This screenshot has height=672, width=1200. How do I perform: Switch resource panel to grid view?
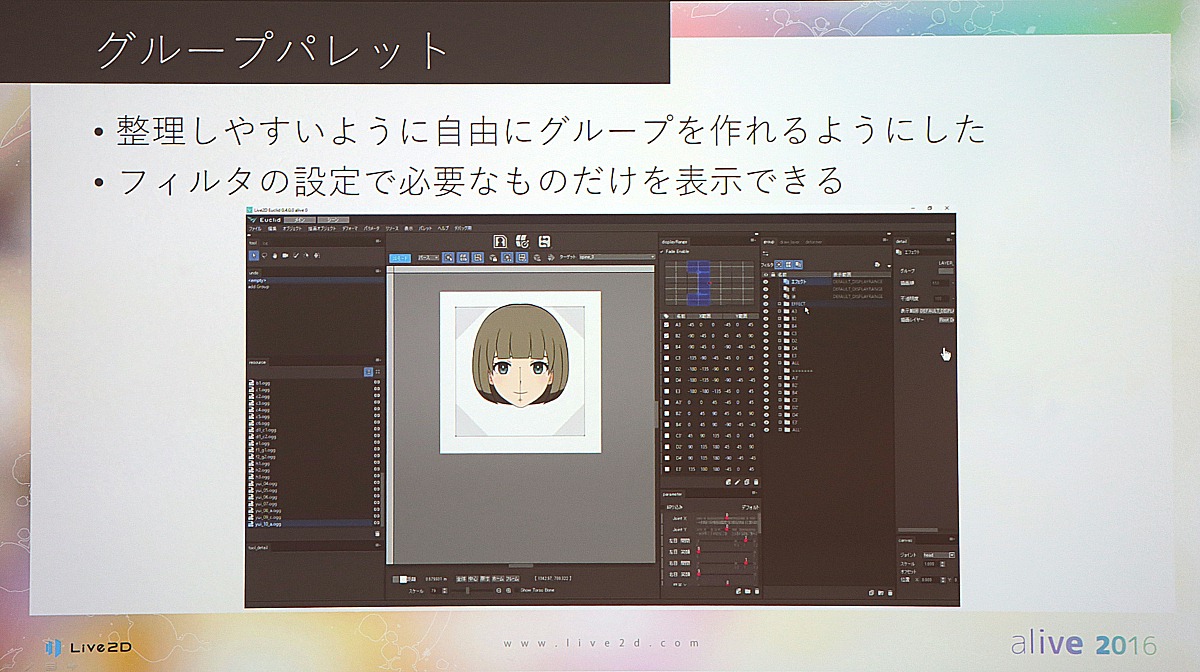[378, 372]
